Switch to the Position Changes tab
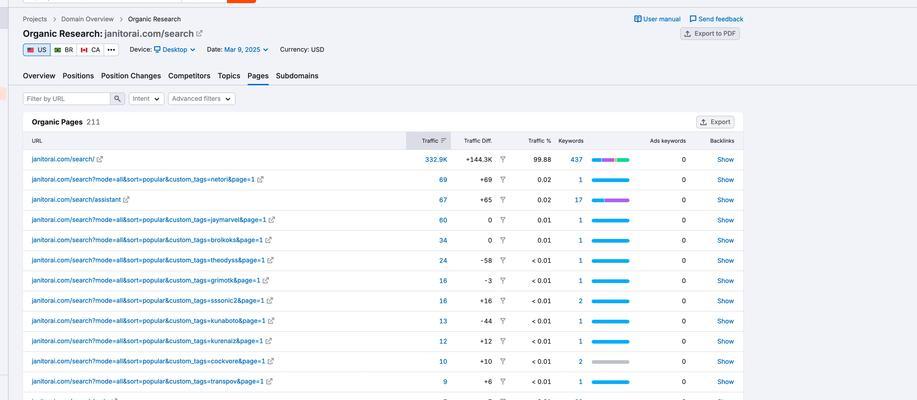The image size is (917, 400). pos(131,76)
